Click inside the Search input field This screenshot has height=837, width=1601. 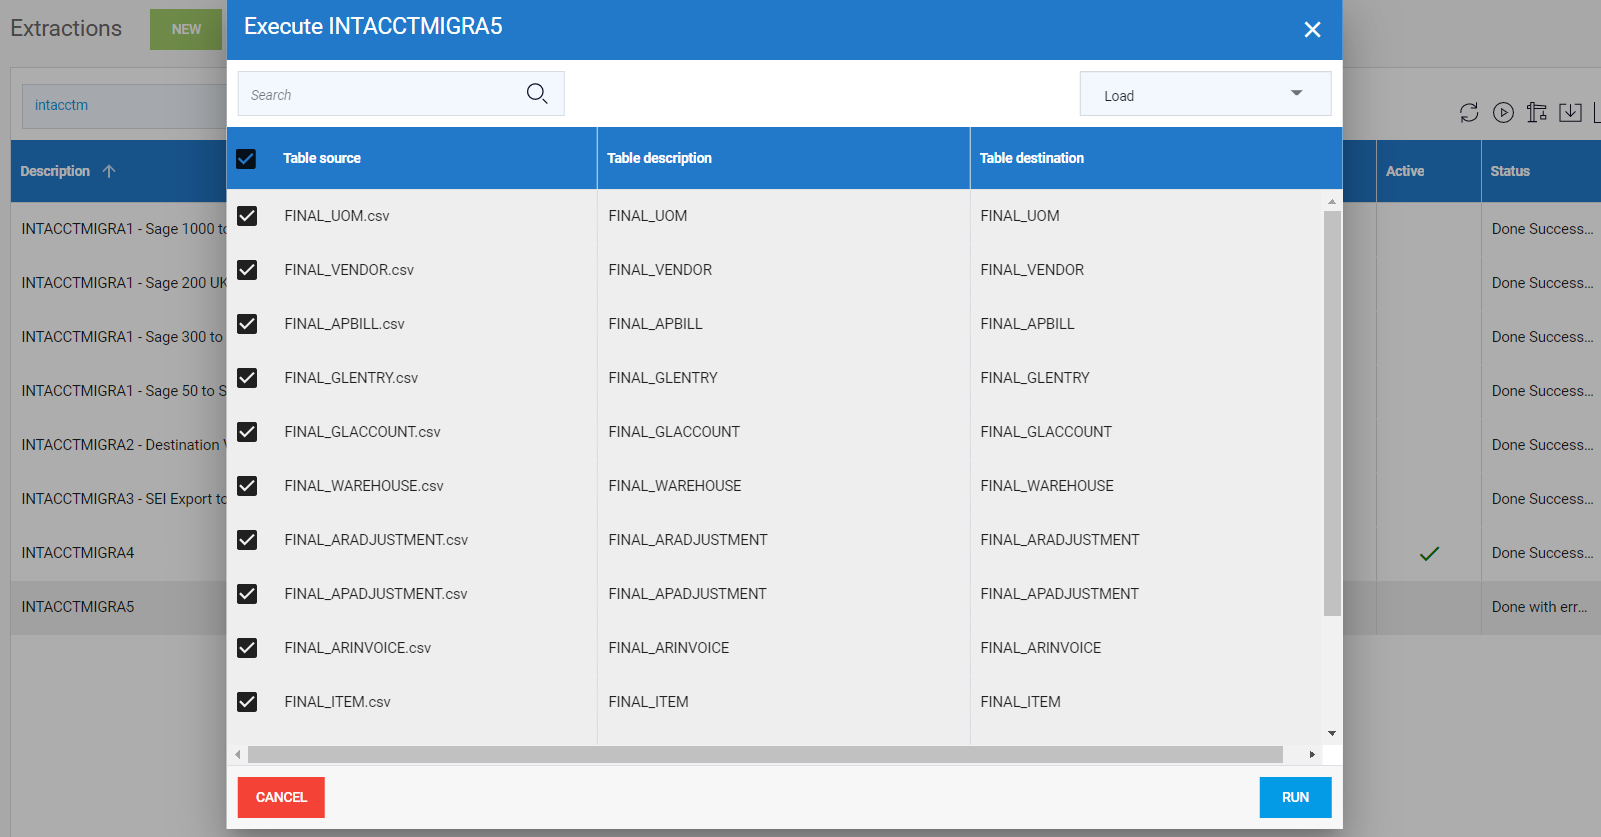(380, 94)
